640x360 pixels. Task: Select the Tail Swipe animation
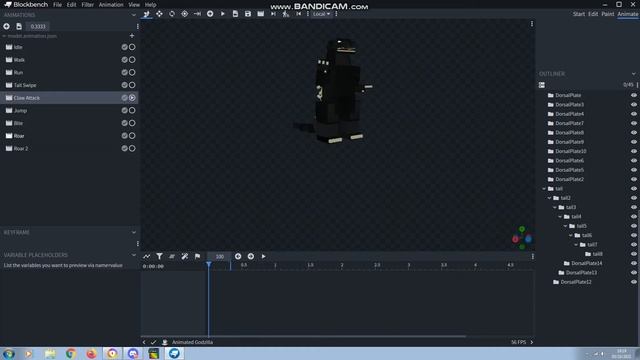pyautogui.click(x=69, y=85)
